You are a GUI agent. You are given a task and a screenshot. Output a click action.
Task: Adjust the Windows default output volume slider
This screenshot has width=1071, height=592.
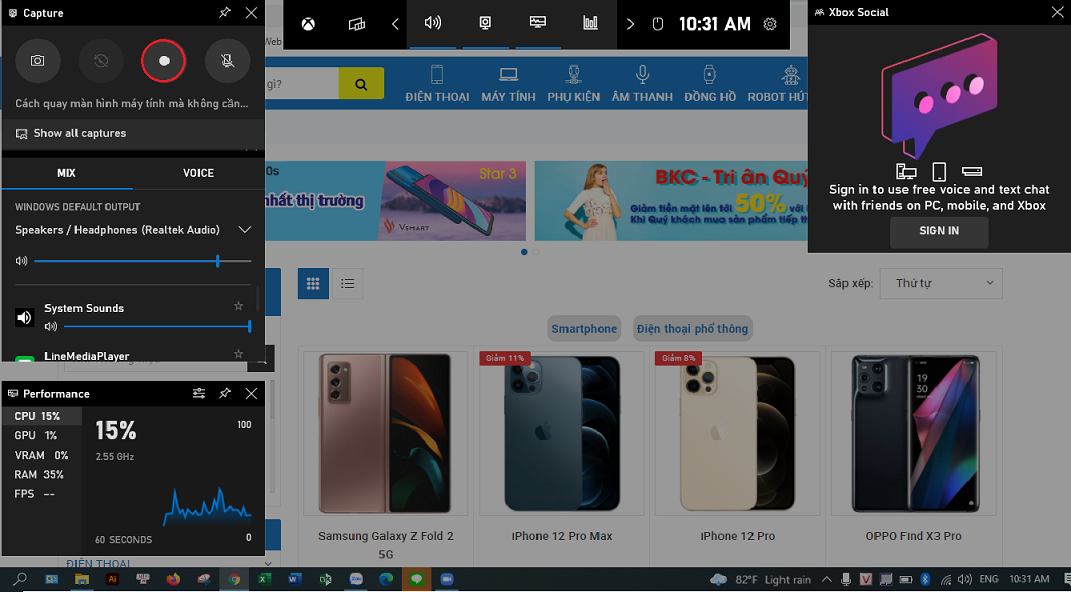click(x=143, y=261)
